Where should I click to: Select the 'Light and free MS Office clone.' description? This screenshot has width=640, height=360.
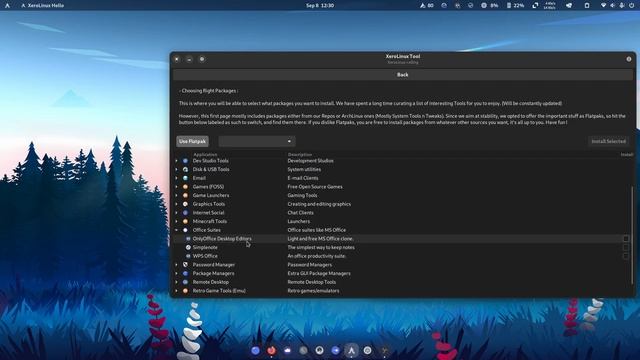pyautogui.click(x=320, y=239)
